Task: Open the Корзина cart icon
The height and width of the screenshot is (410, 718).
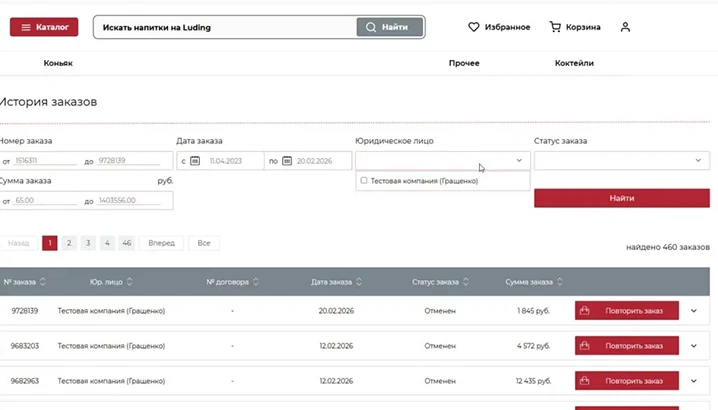Action: point(555,27)
